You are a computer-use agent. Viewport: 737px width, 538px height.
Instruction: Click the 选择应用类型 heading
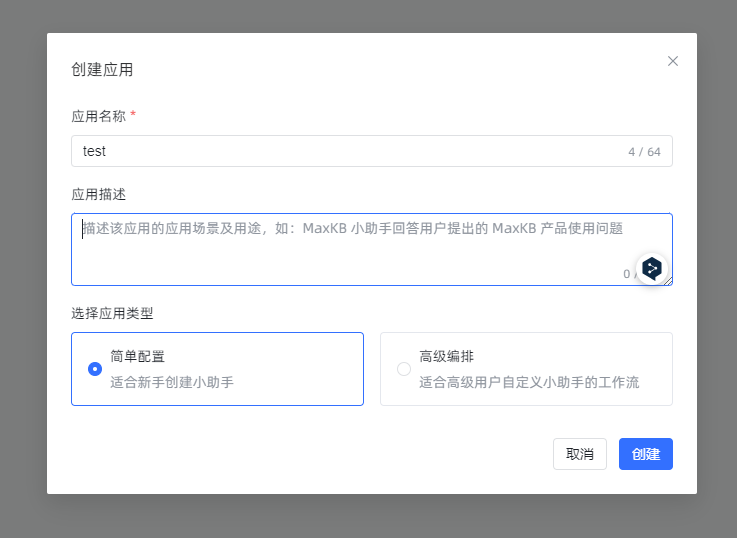112,313
